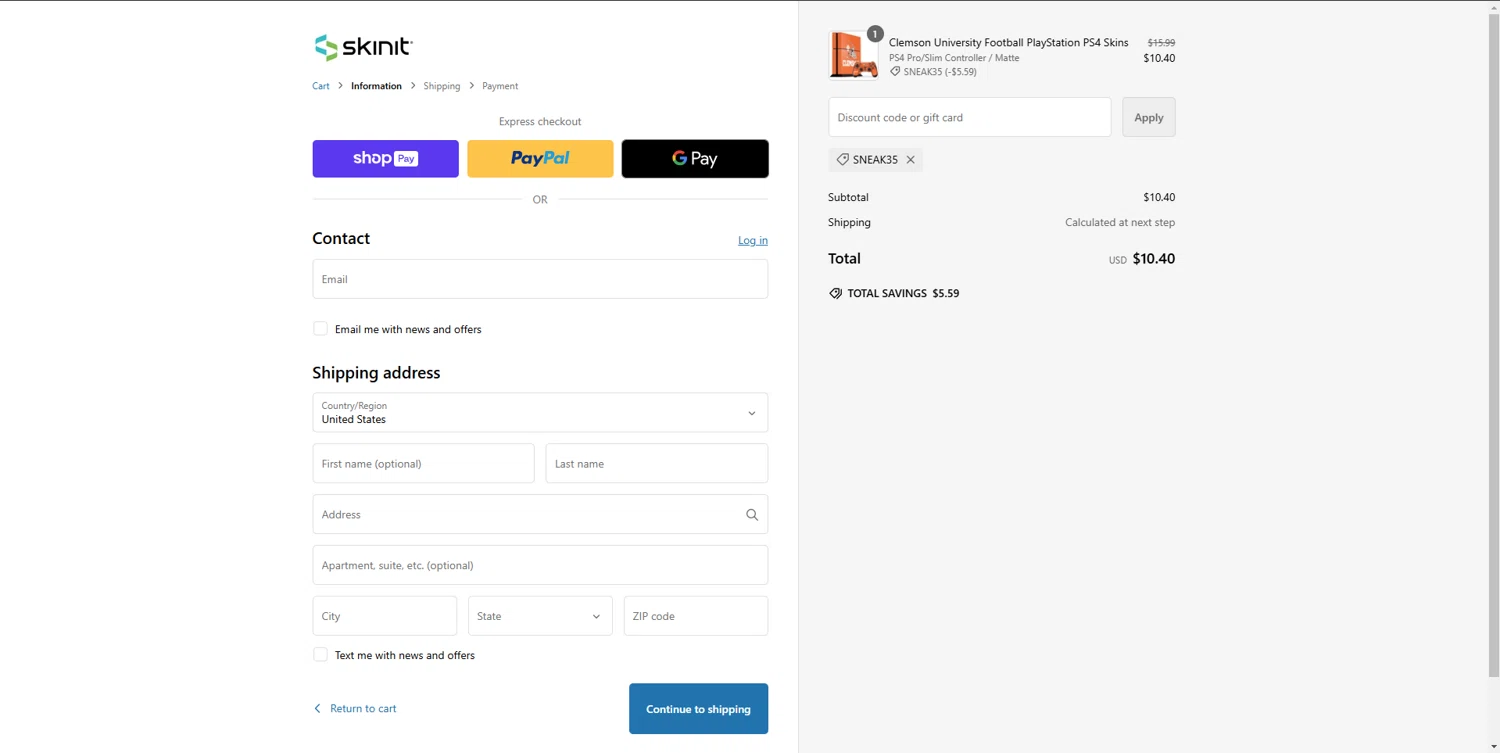Image resolution: width=1500 pixels, height=753 pixels.
Task: Select the Information breadcrumb step
Action: (x=376, y=86)
